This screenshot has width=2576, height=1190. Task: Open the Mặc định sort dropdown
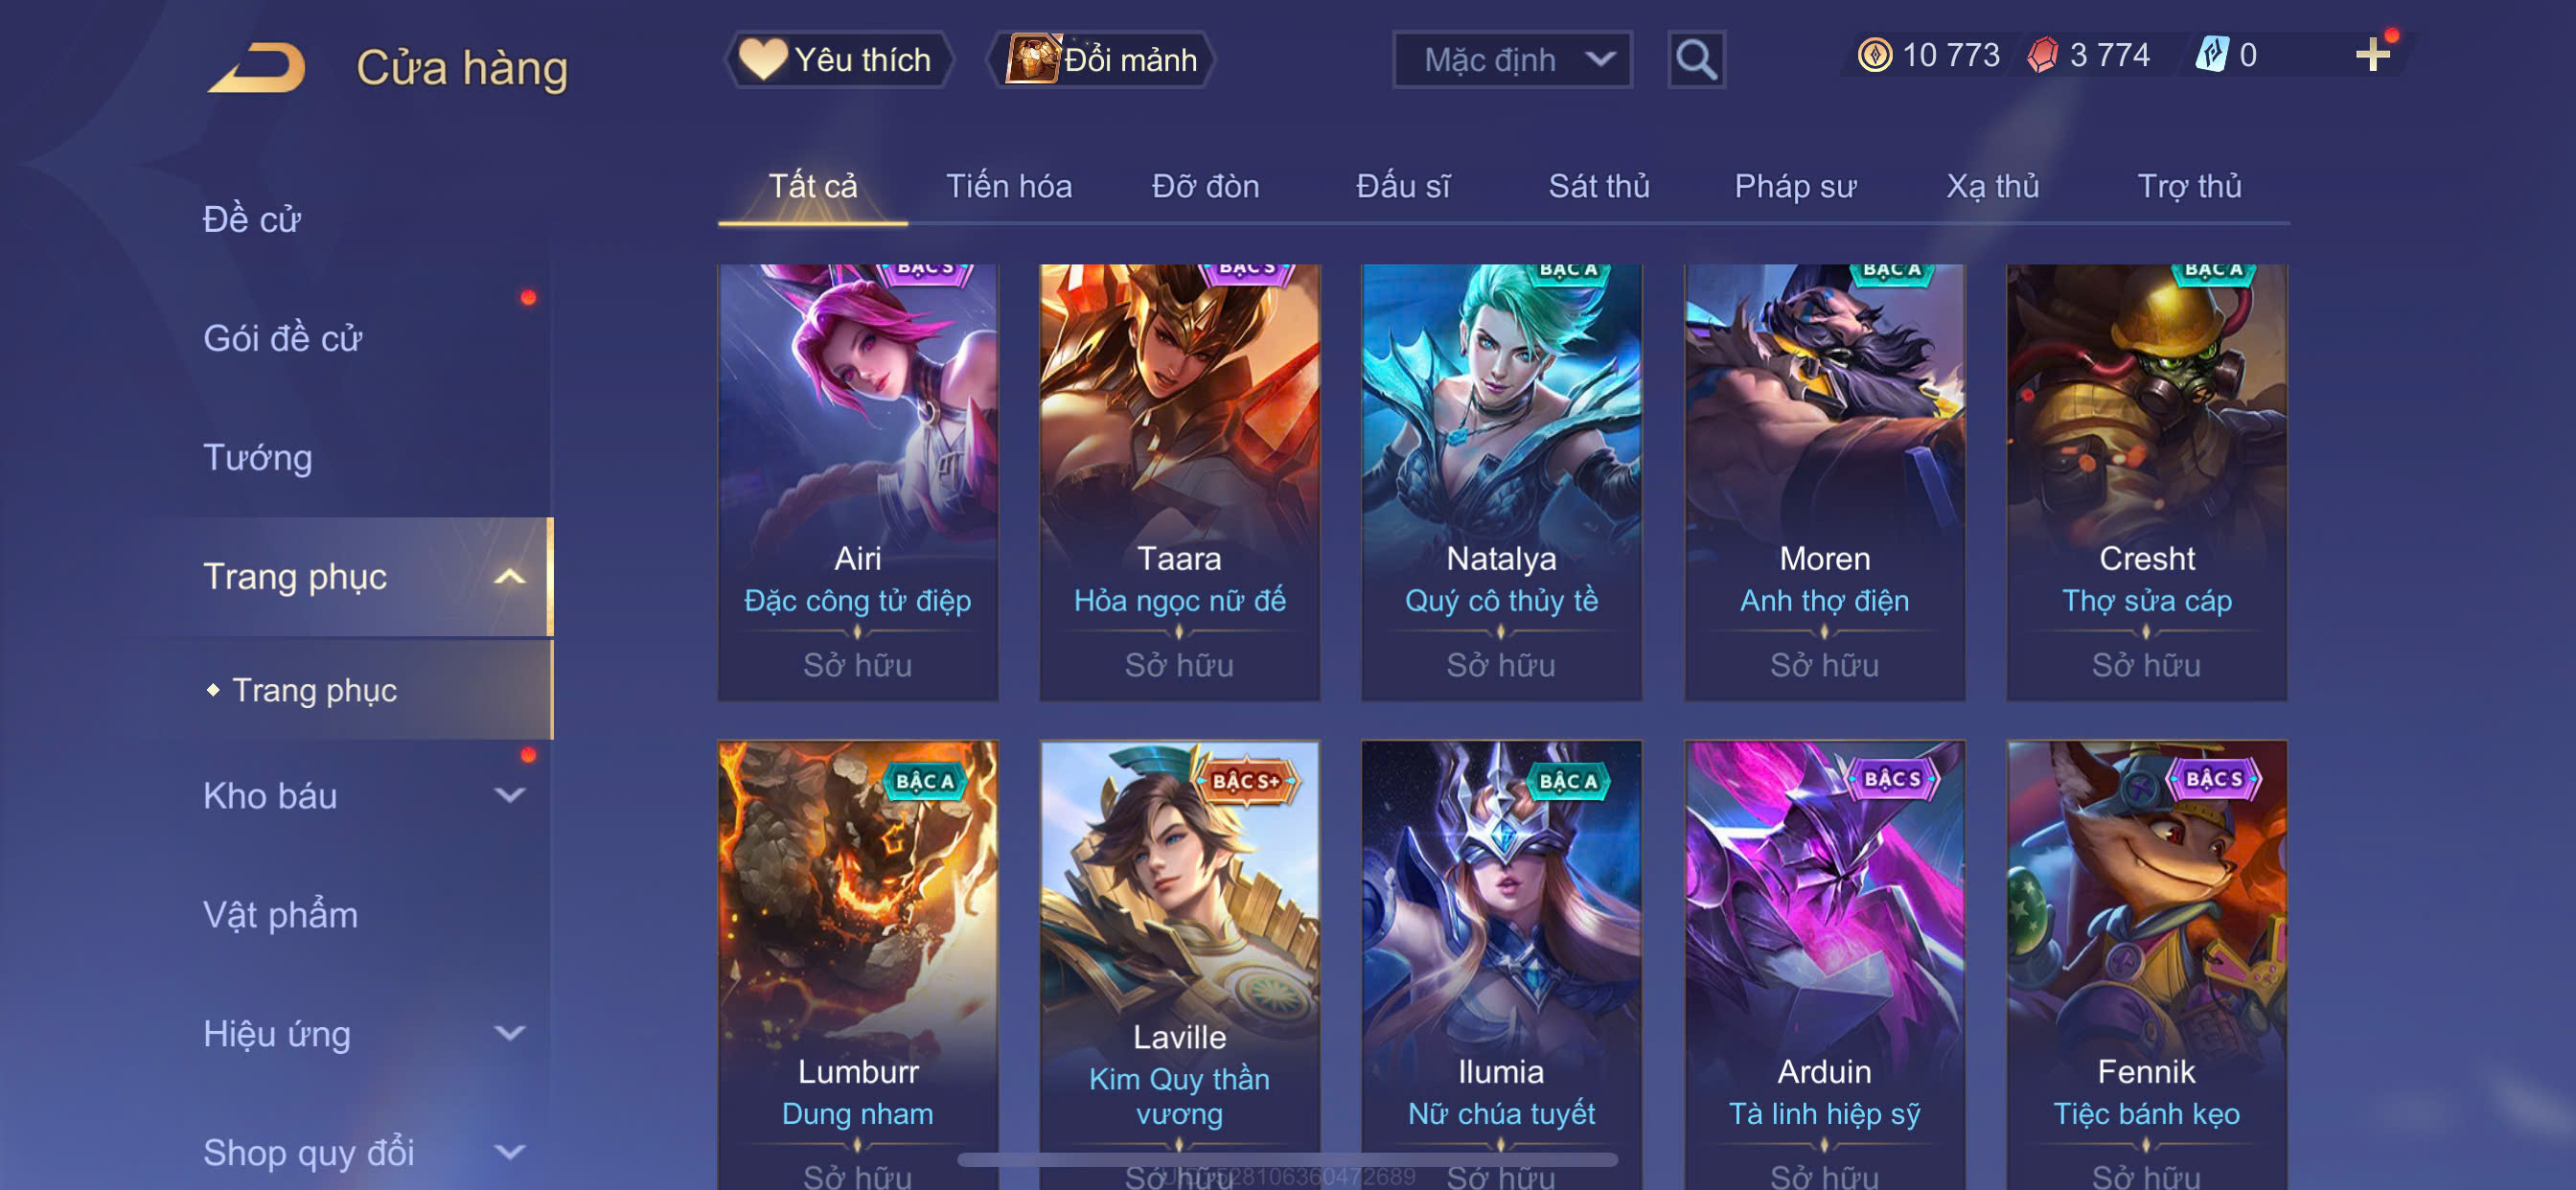coord(1512,60)
